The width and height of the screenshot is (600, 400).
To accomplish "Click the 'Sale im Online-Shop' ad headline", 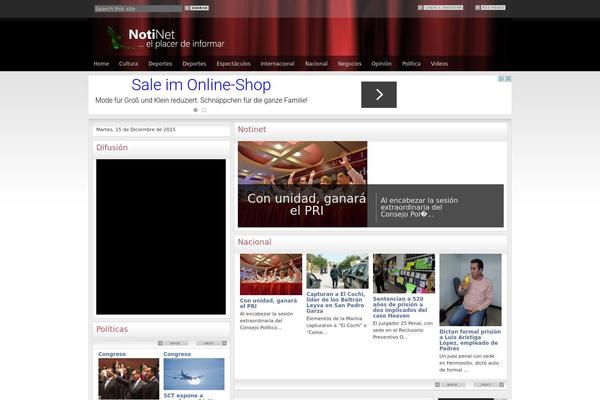I will tap(201, 85).
